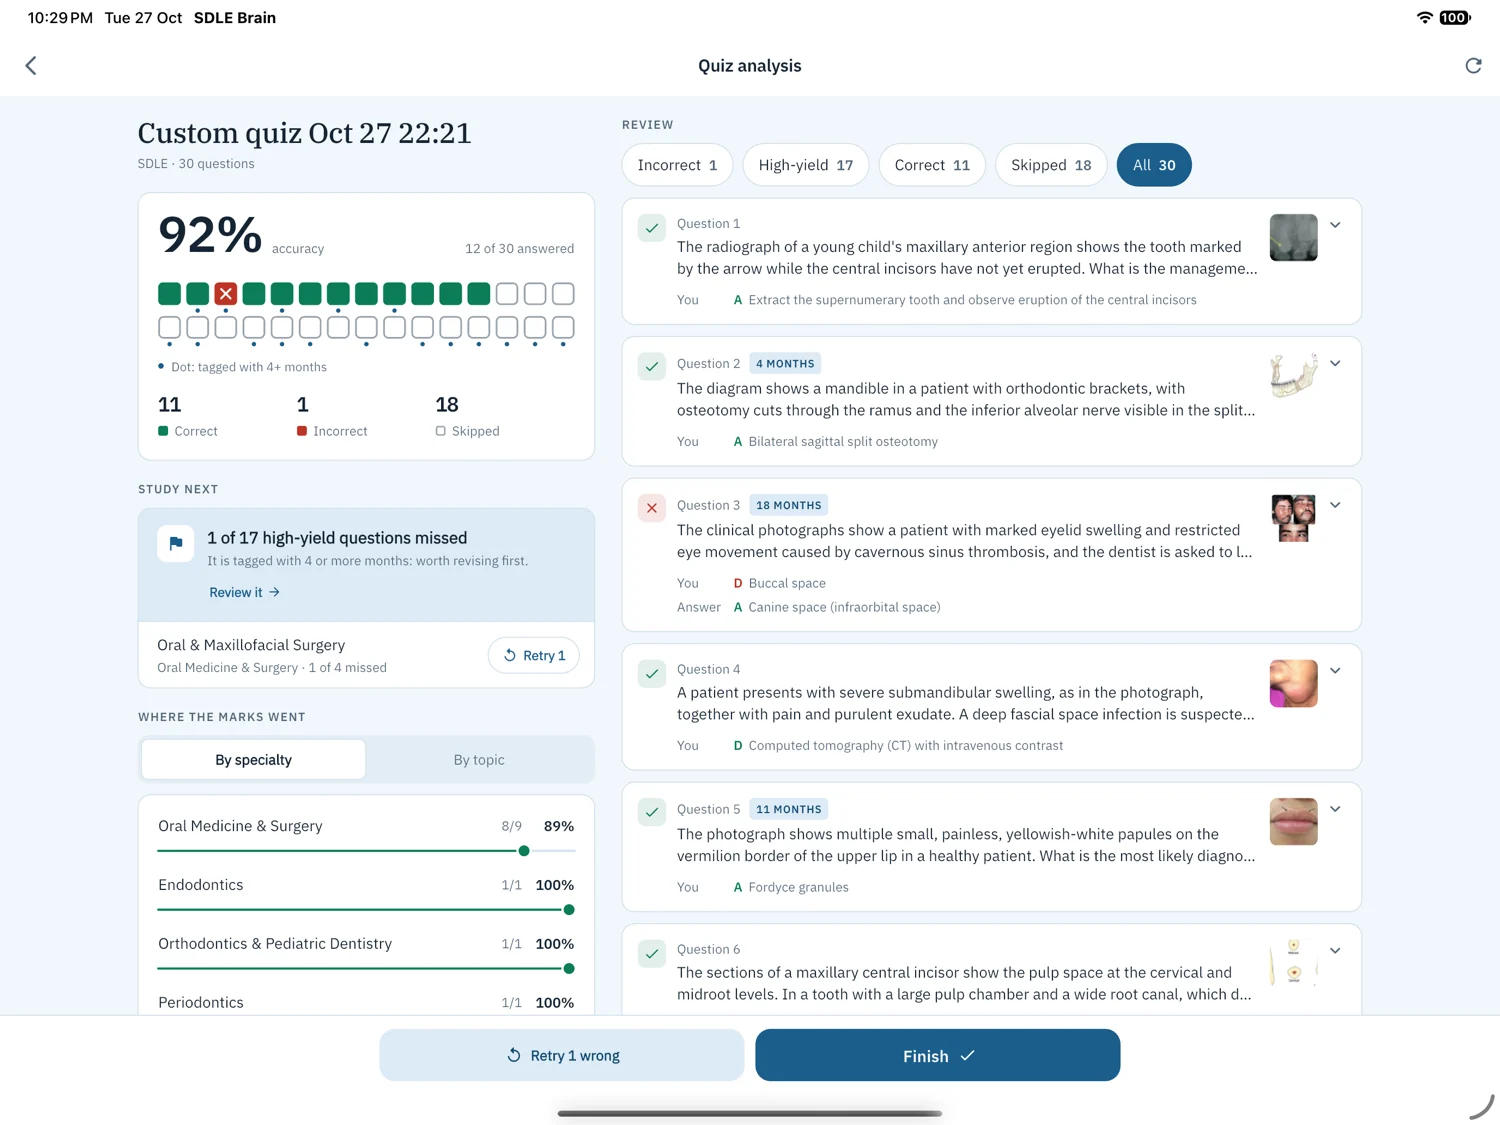Go back using the top-left chevron
The height and width of the screenshot is (1125, 1500).
click(31, 66)
